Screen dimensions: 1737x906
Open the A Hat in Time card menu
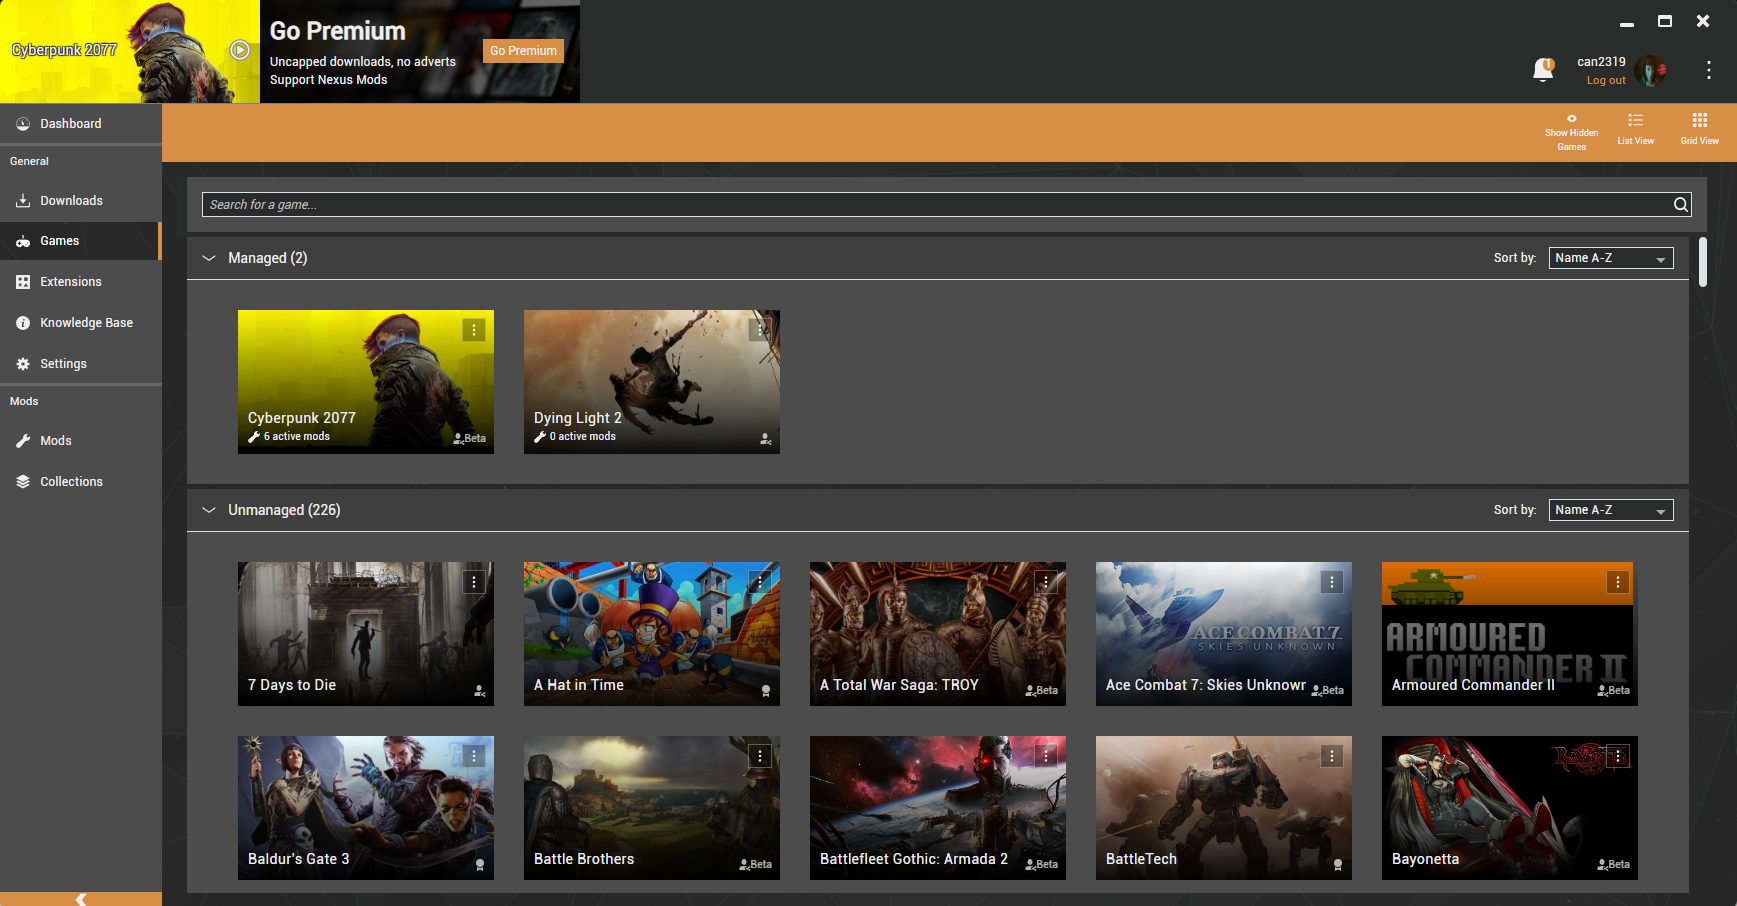[x=760, y=582]
